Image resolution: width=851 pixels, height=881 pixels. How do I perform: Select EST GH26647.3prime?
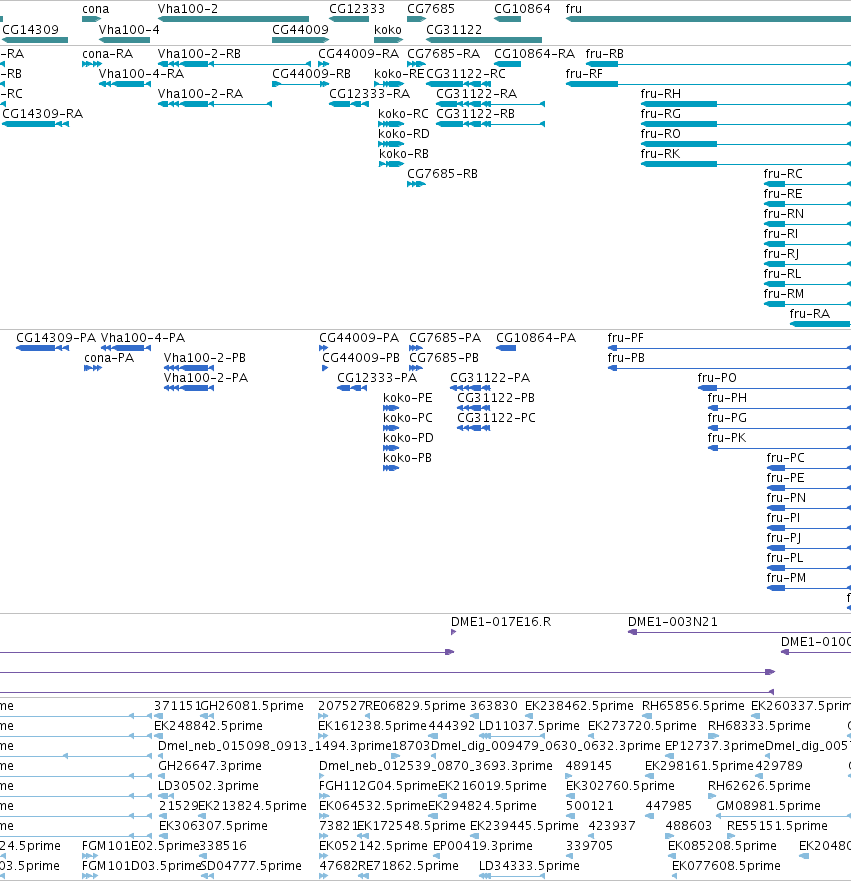pyautogui.click(x=163, y=776)
